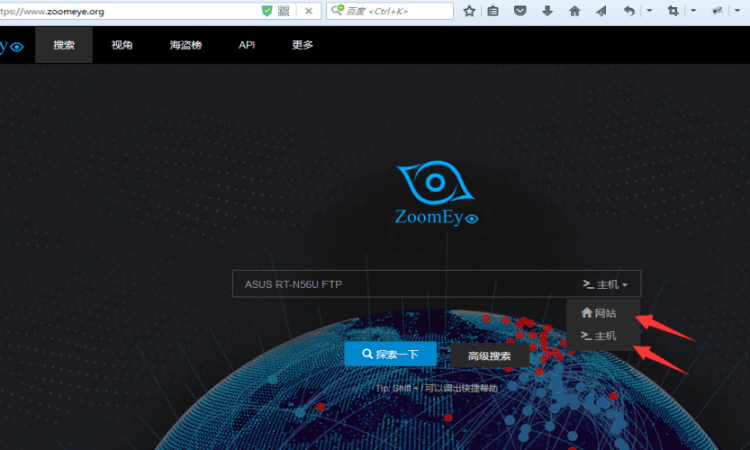The width and height of the screenshot is (750, 450).
Task: Open the 更多 navigation menu
Action: [x=302, y=45]
